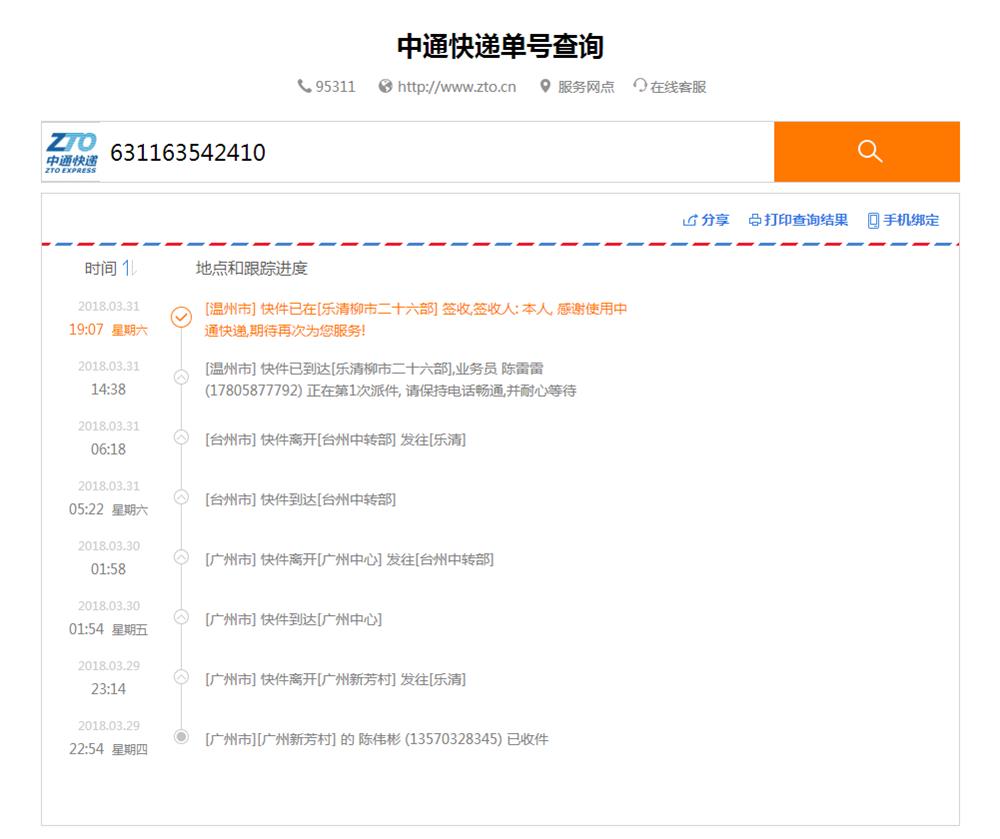Click the tracking number input field

tap(436, 152)
